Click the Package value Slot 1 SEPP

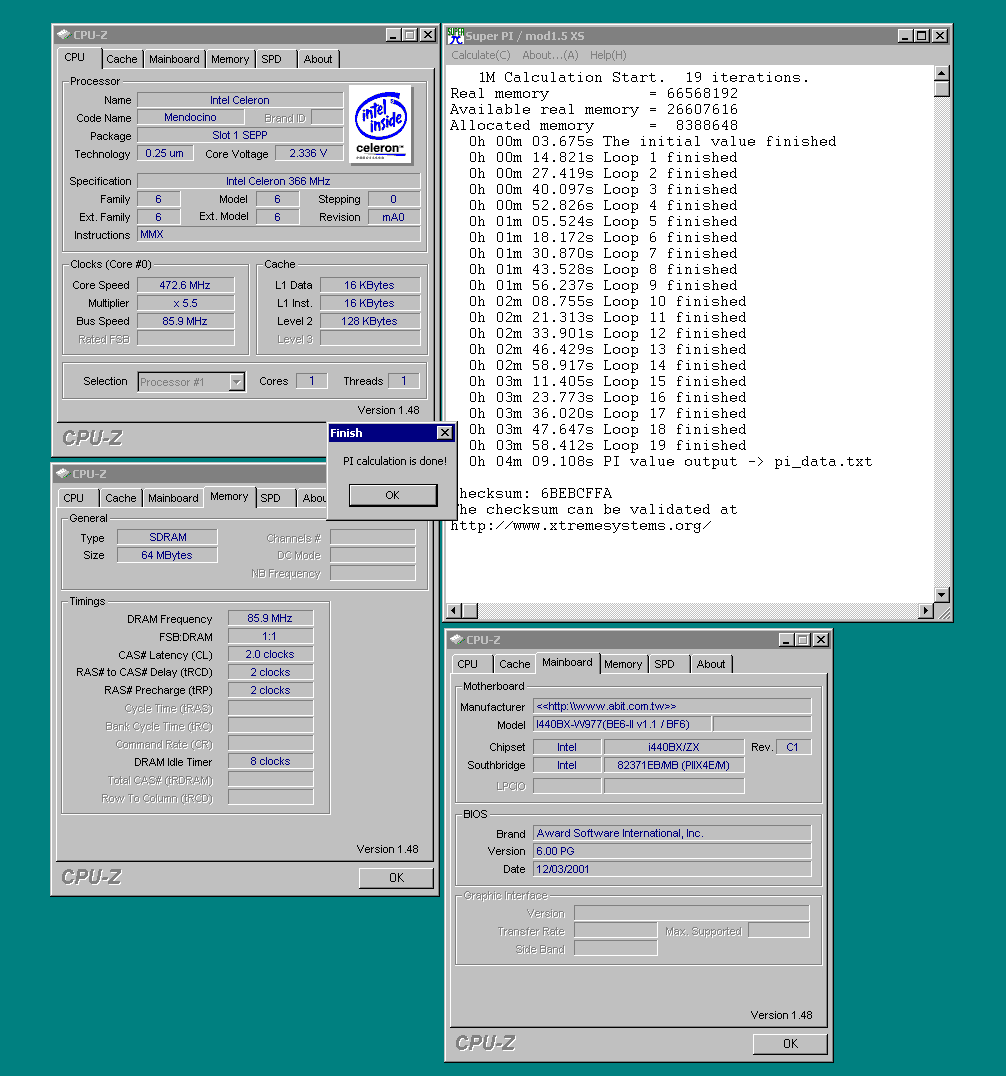240,135
